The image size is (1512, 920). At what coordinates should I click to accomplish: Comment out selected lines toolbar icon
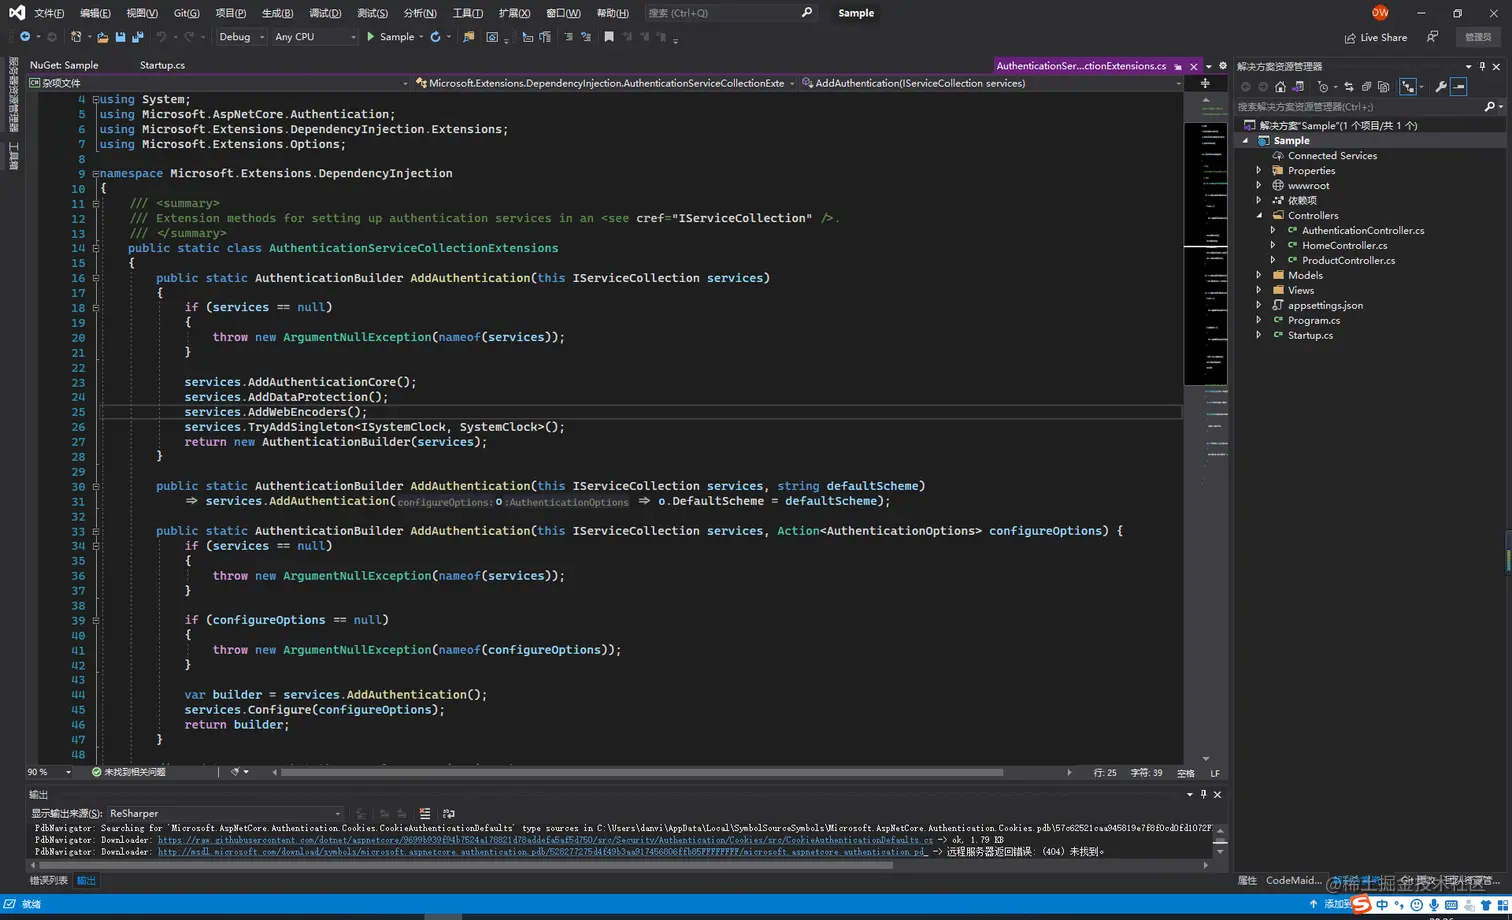[567, 37]
